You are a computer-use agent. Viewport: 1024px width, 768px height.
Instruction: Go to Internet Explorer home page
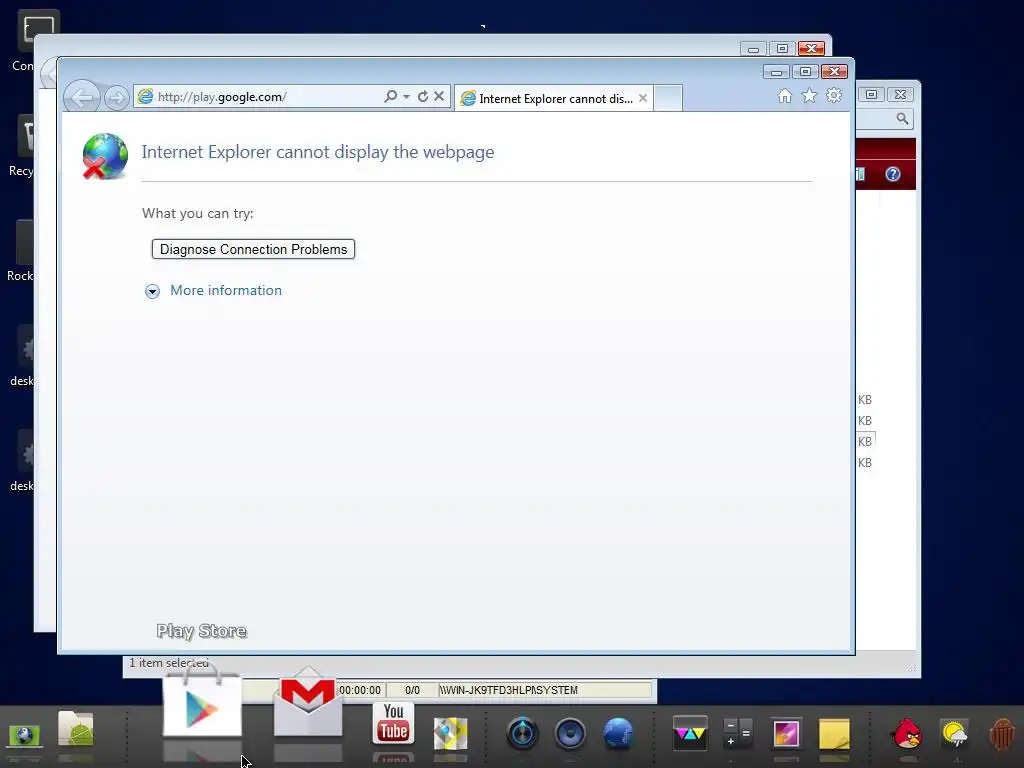(785, 96)
